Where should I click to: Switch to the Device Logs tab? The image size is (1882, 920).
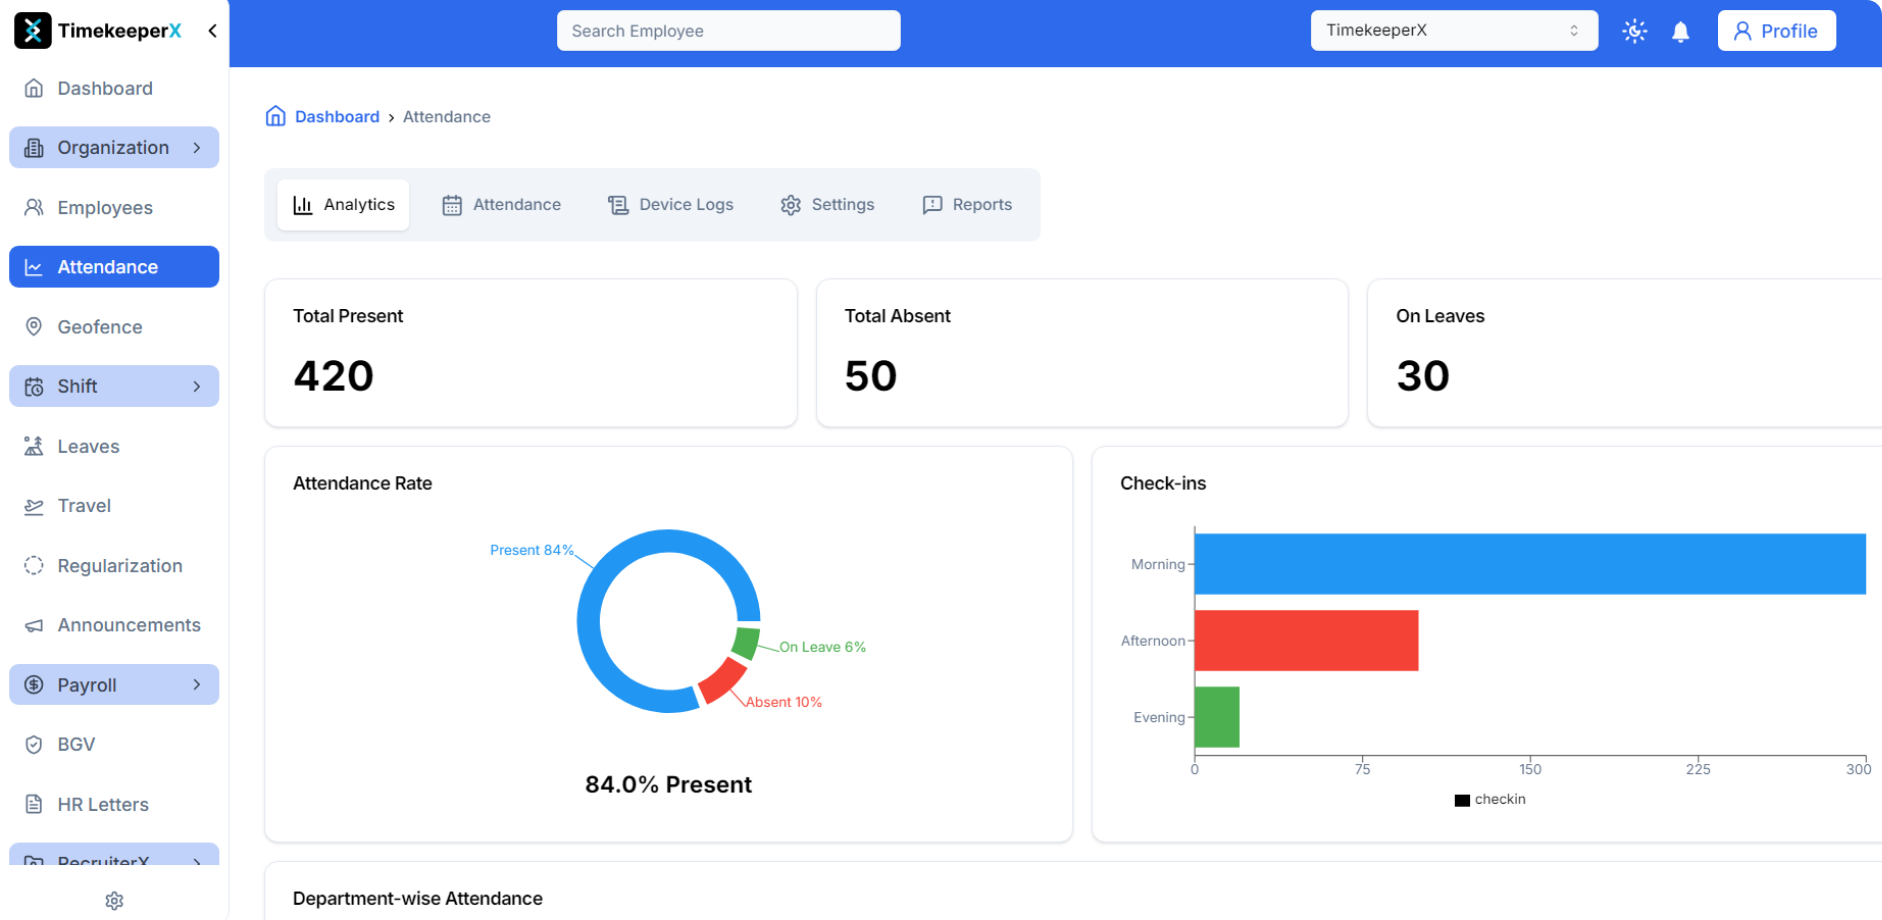[x=671, y=205]
